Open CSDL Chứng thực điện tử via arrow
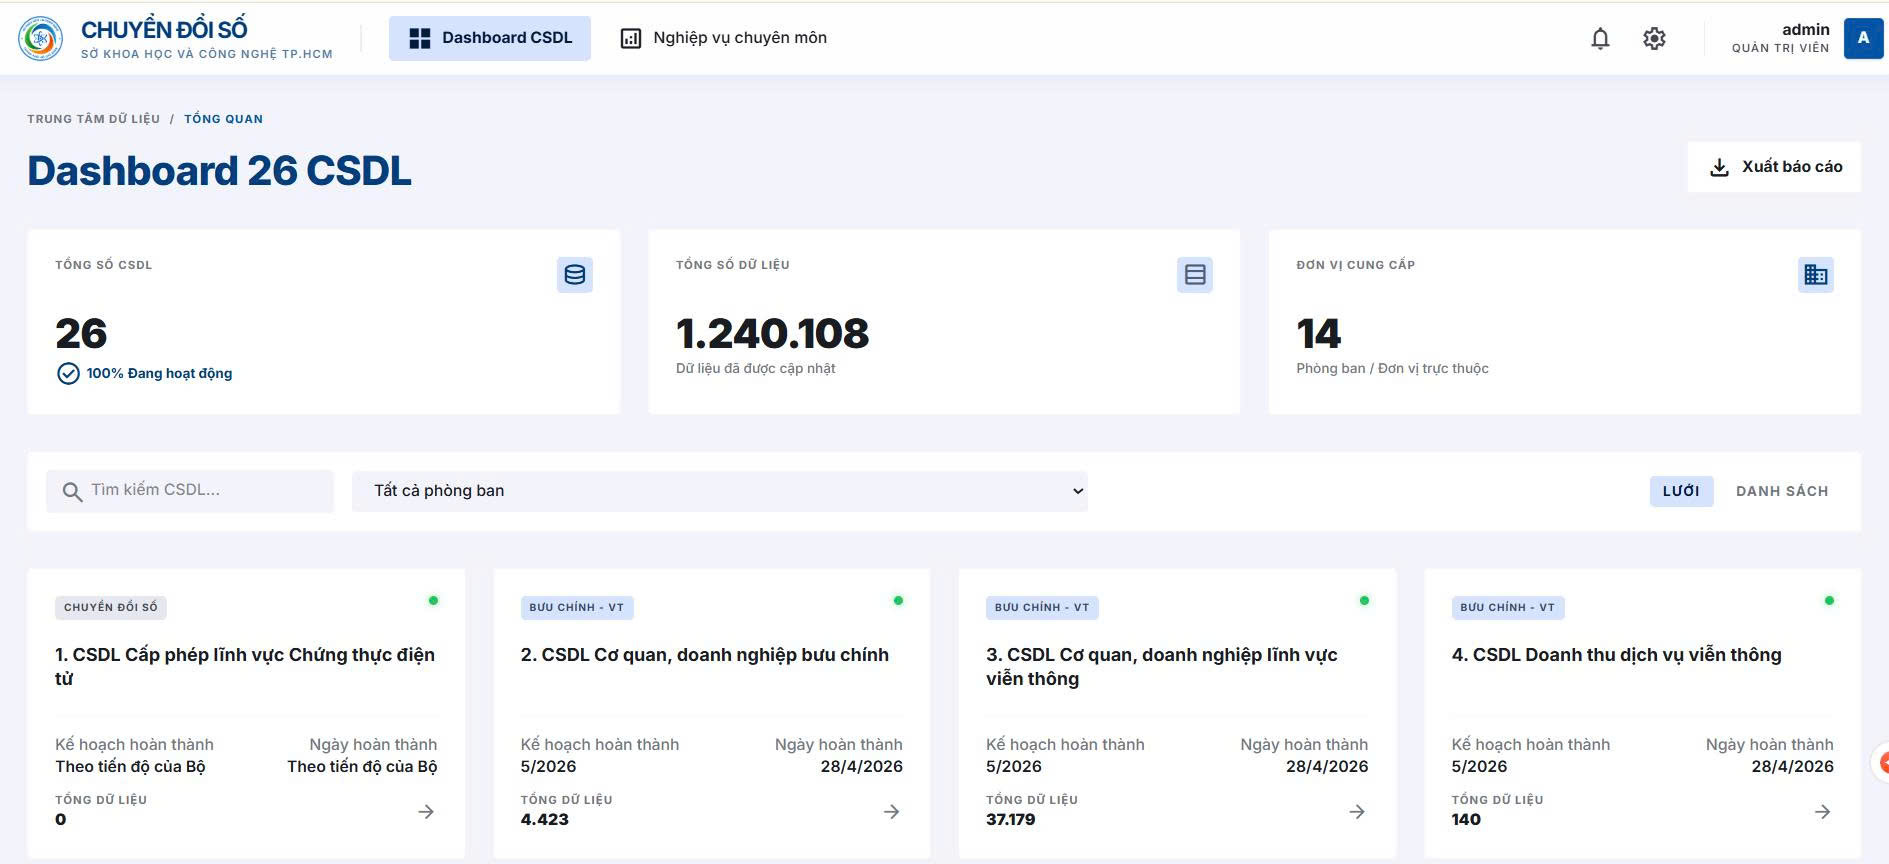 (426, 812)
